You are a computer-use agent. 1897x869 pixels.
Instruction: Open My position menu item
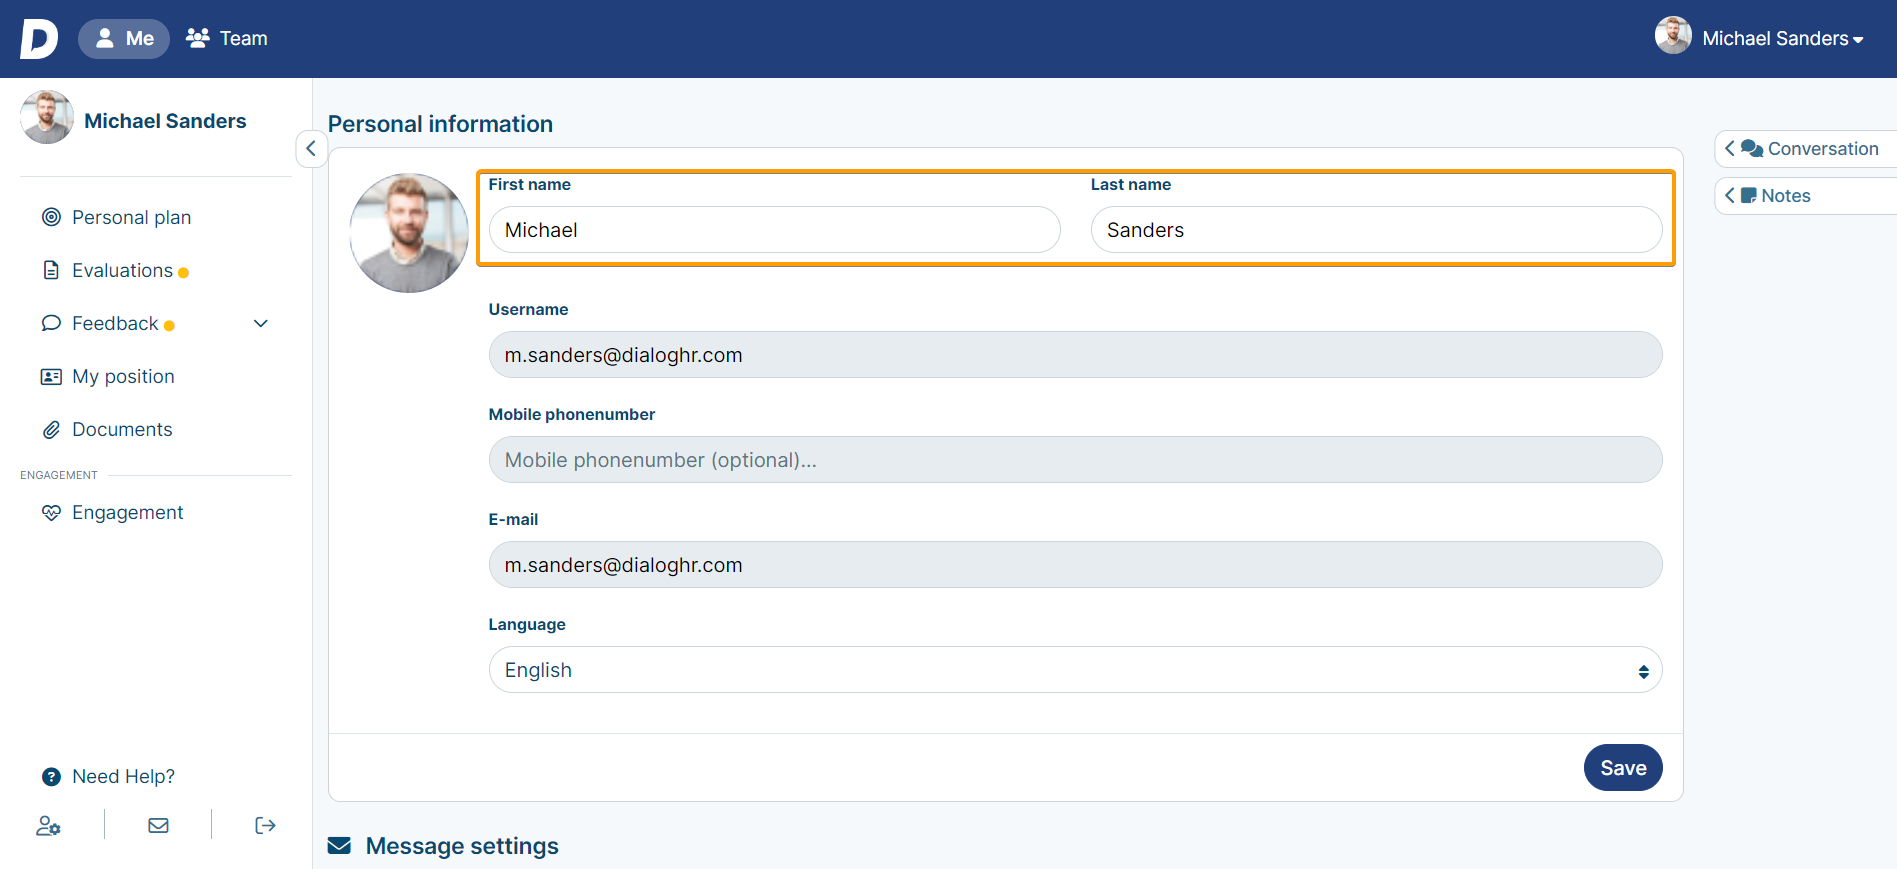tap(123, 376)
